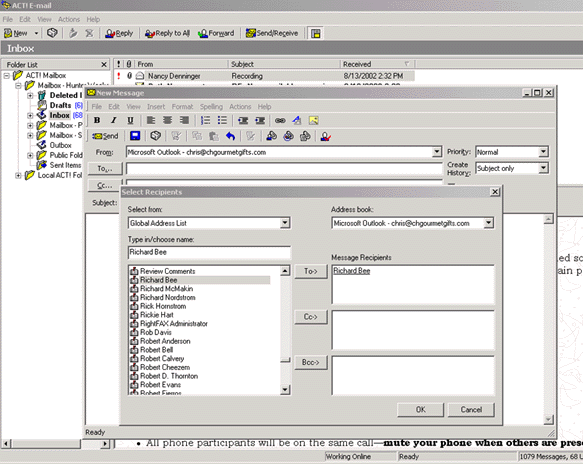Image resolution: width=583 pixels, height=464 pixels.
Task: Expand the Local ACT! Folders node
Action: tap(18, 175)
